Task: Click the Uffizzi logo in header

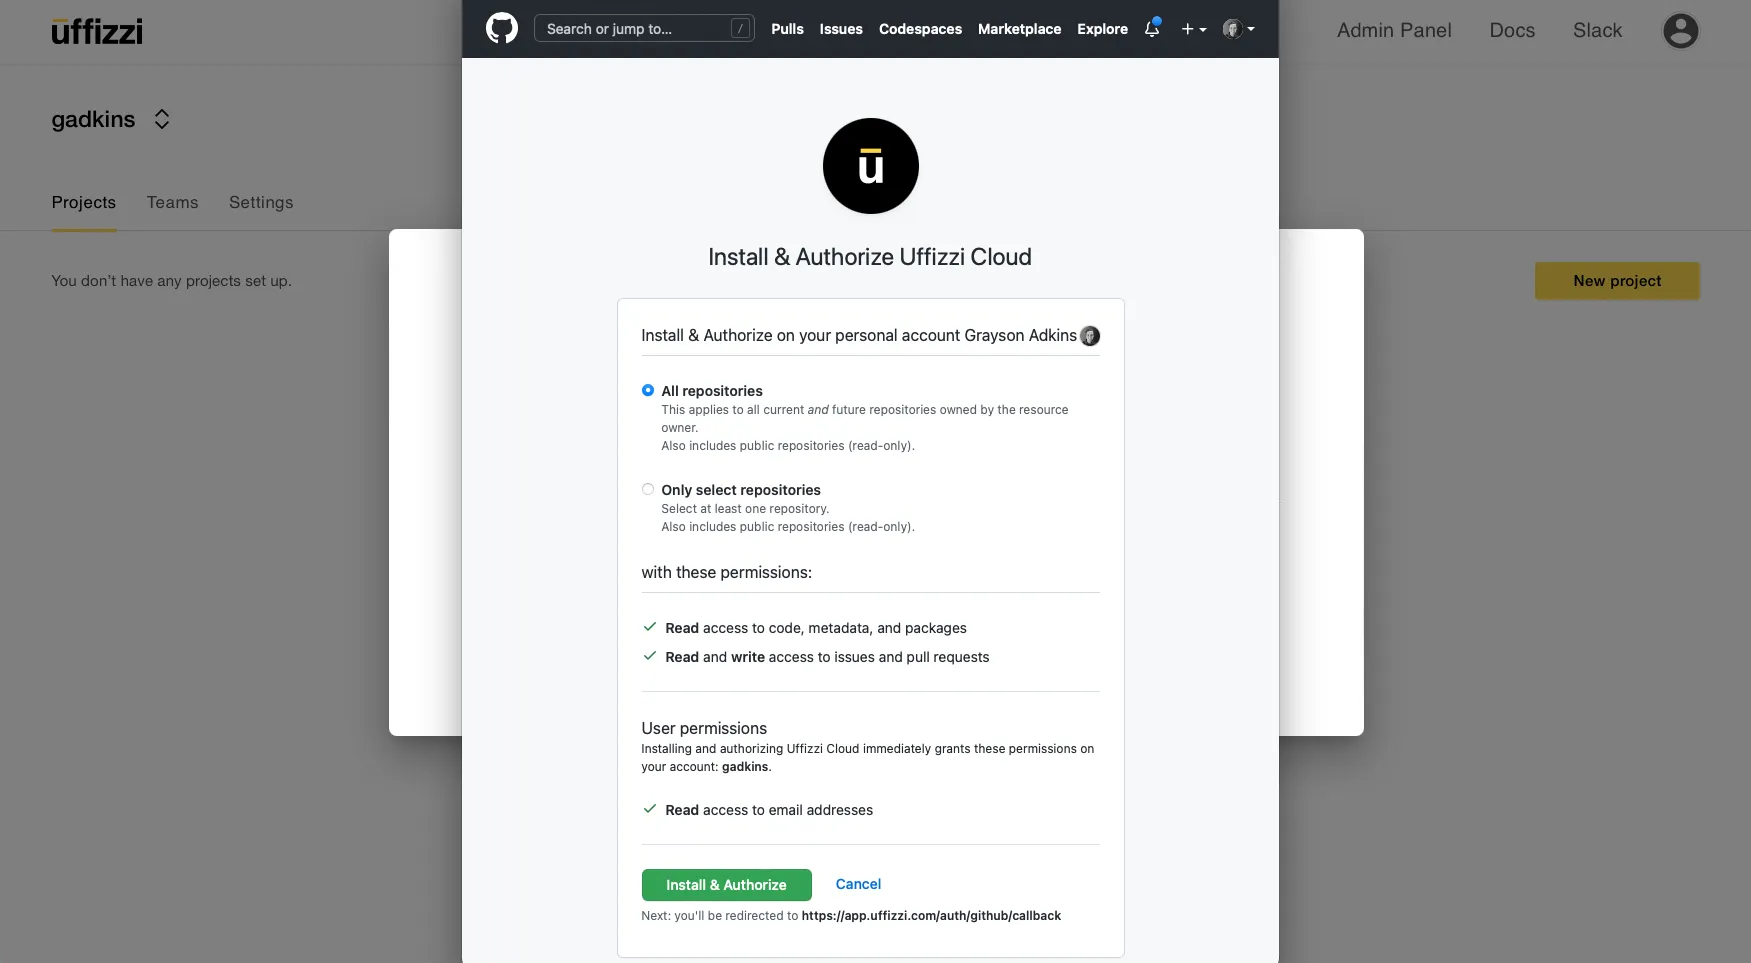Action: tap(97, 31)
